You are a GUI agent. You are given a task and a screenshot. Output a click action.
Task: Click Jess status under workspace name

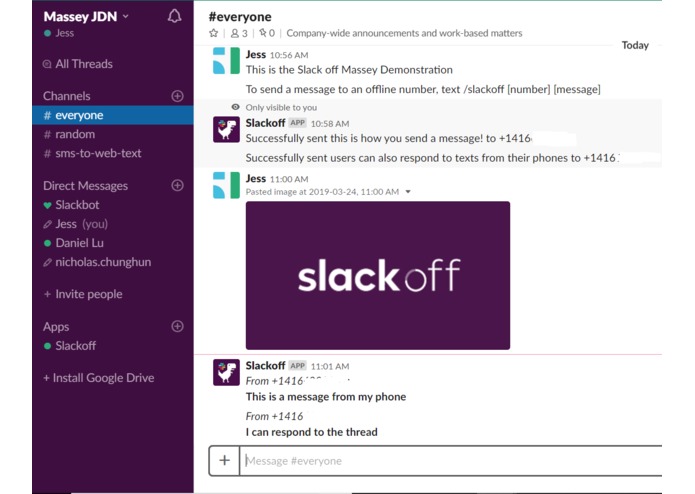(59, 33)
